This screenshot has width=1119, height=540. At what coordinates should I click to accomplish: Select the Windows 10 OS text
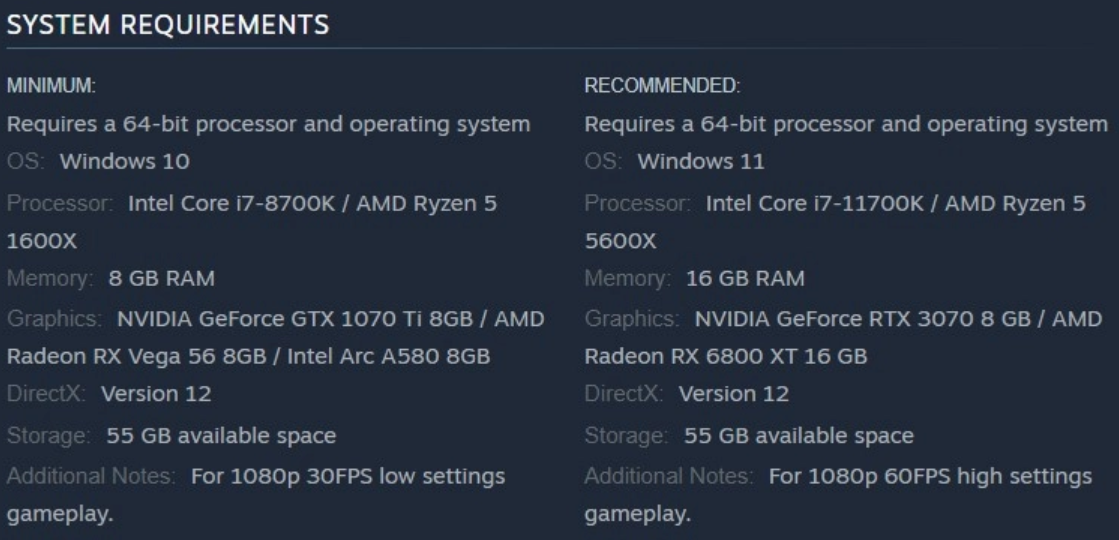click(x=125, y=161)
